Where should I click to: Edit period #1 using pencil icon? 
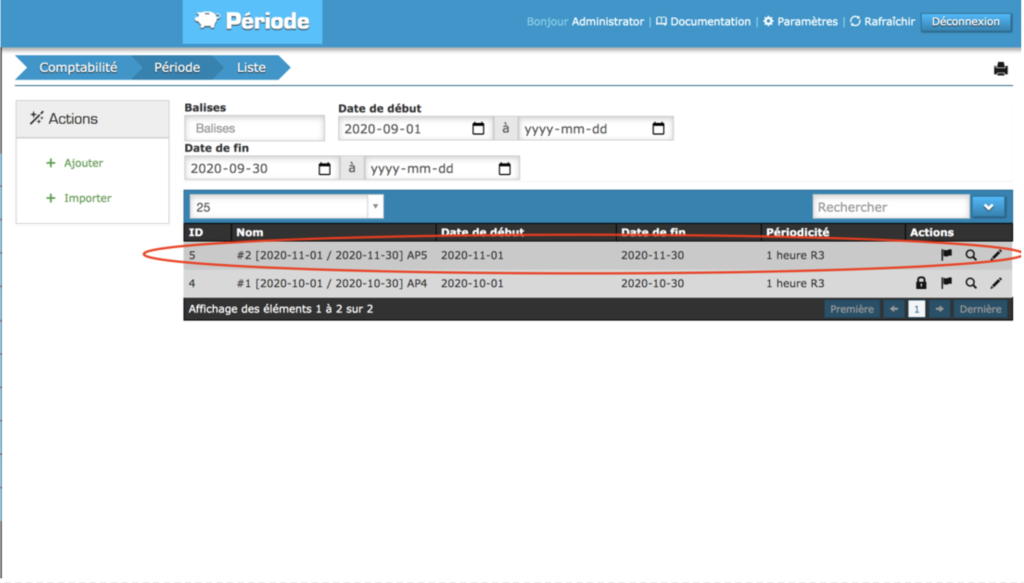coord(996,284)
